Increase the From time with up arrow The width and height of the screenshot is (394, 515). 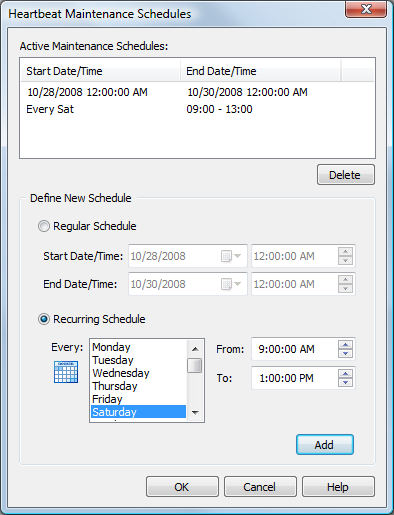click(345, 345)
